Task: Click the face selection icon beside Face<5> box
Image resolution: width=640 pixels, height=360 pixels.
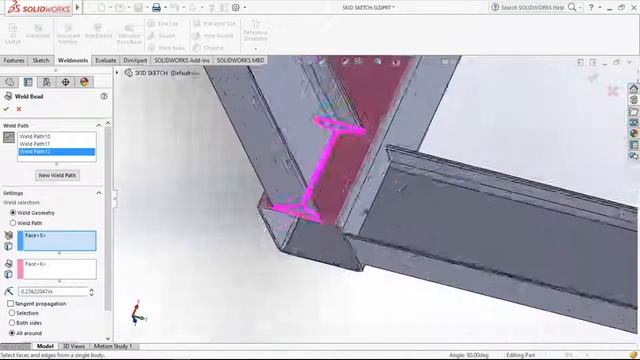Action: coord(9,236)
